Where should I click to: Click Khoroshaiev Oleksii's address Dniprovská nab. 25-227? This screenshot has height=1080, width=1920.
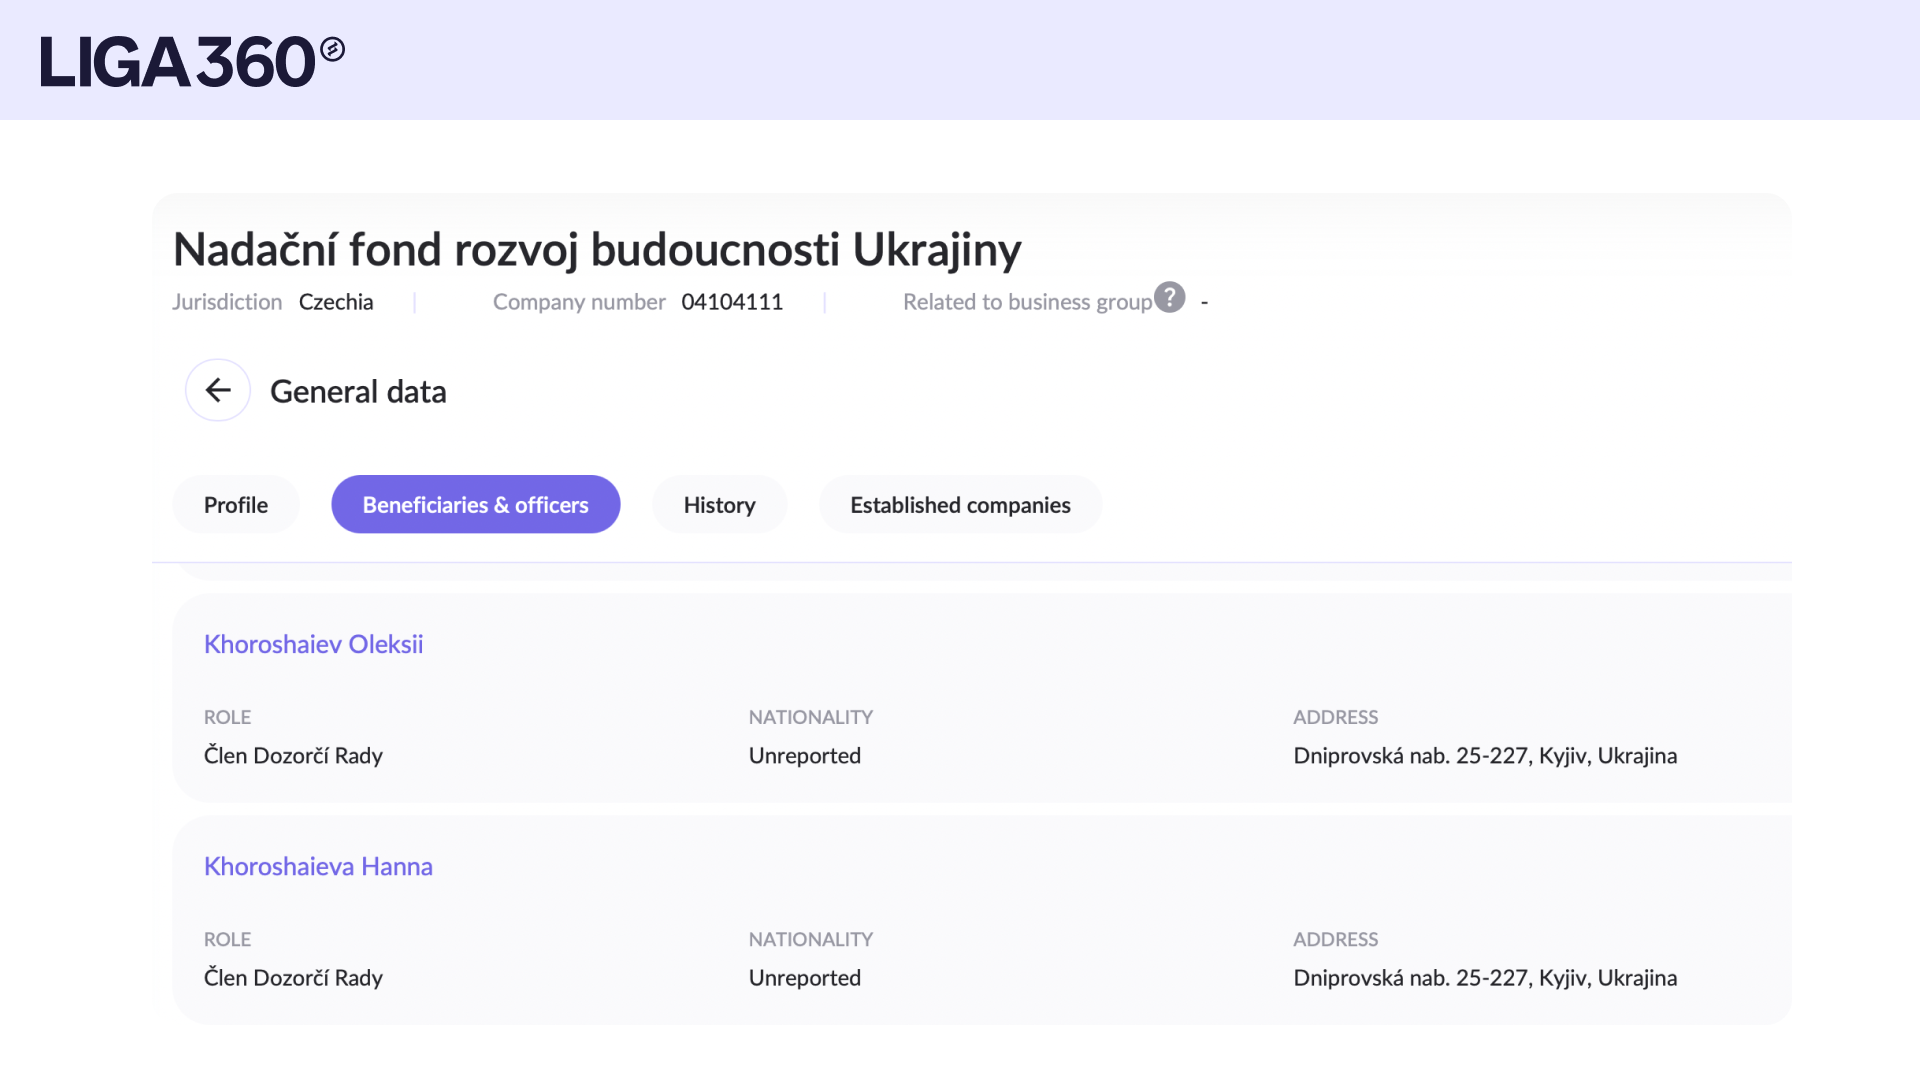pos(1485,756)
